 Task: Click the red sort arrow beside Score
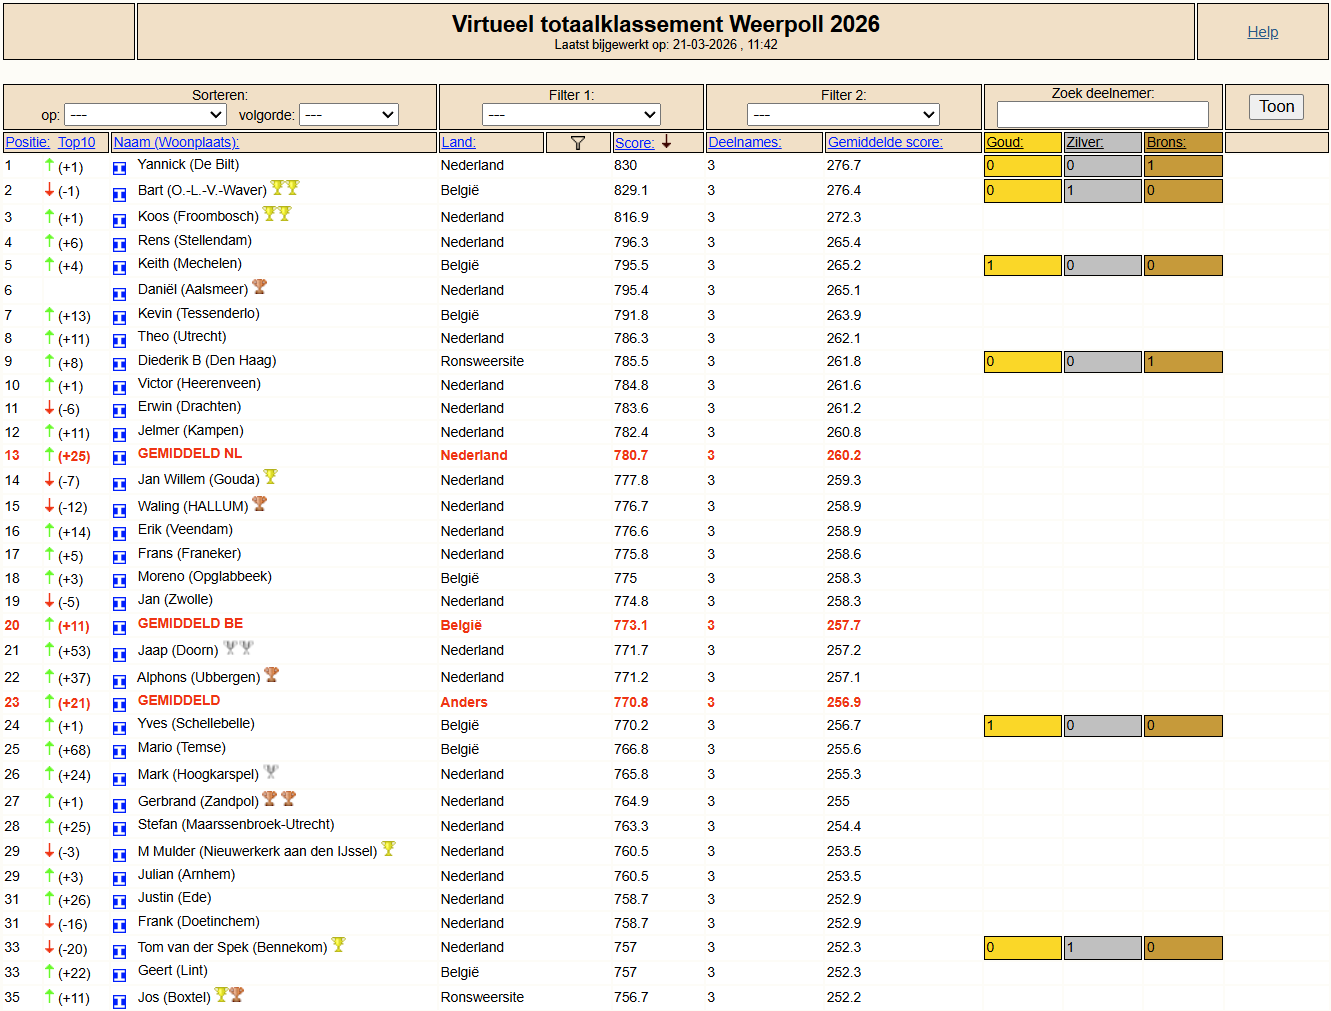pyautogui.click(x=667, y=142)
